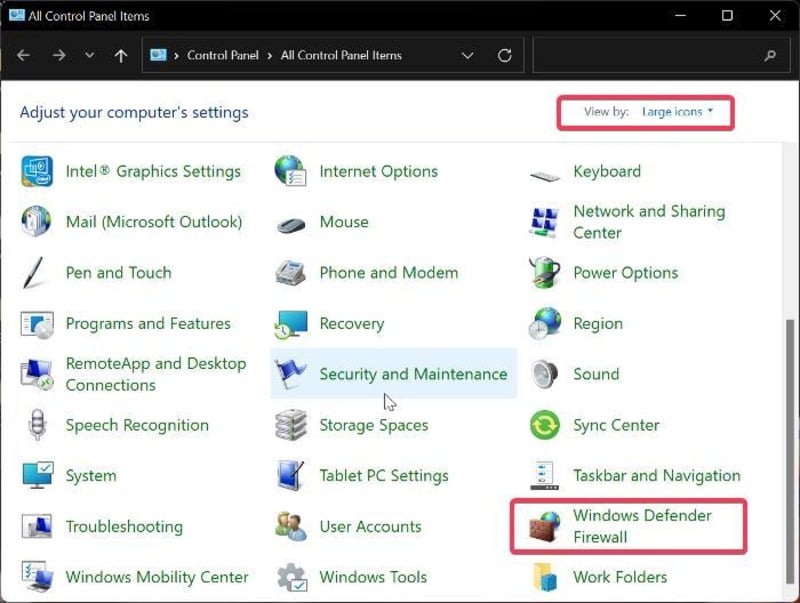Screen dimensions: 800x603
Task: Open Mail (Microsoft Outlook) icon
Action: [37, 221]
